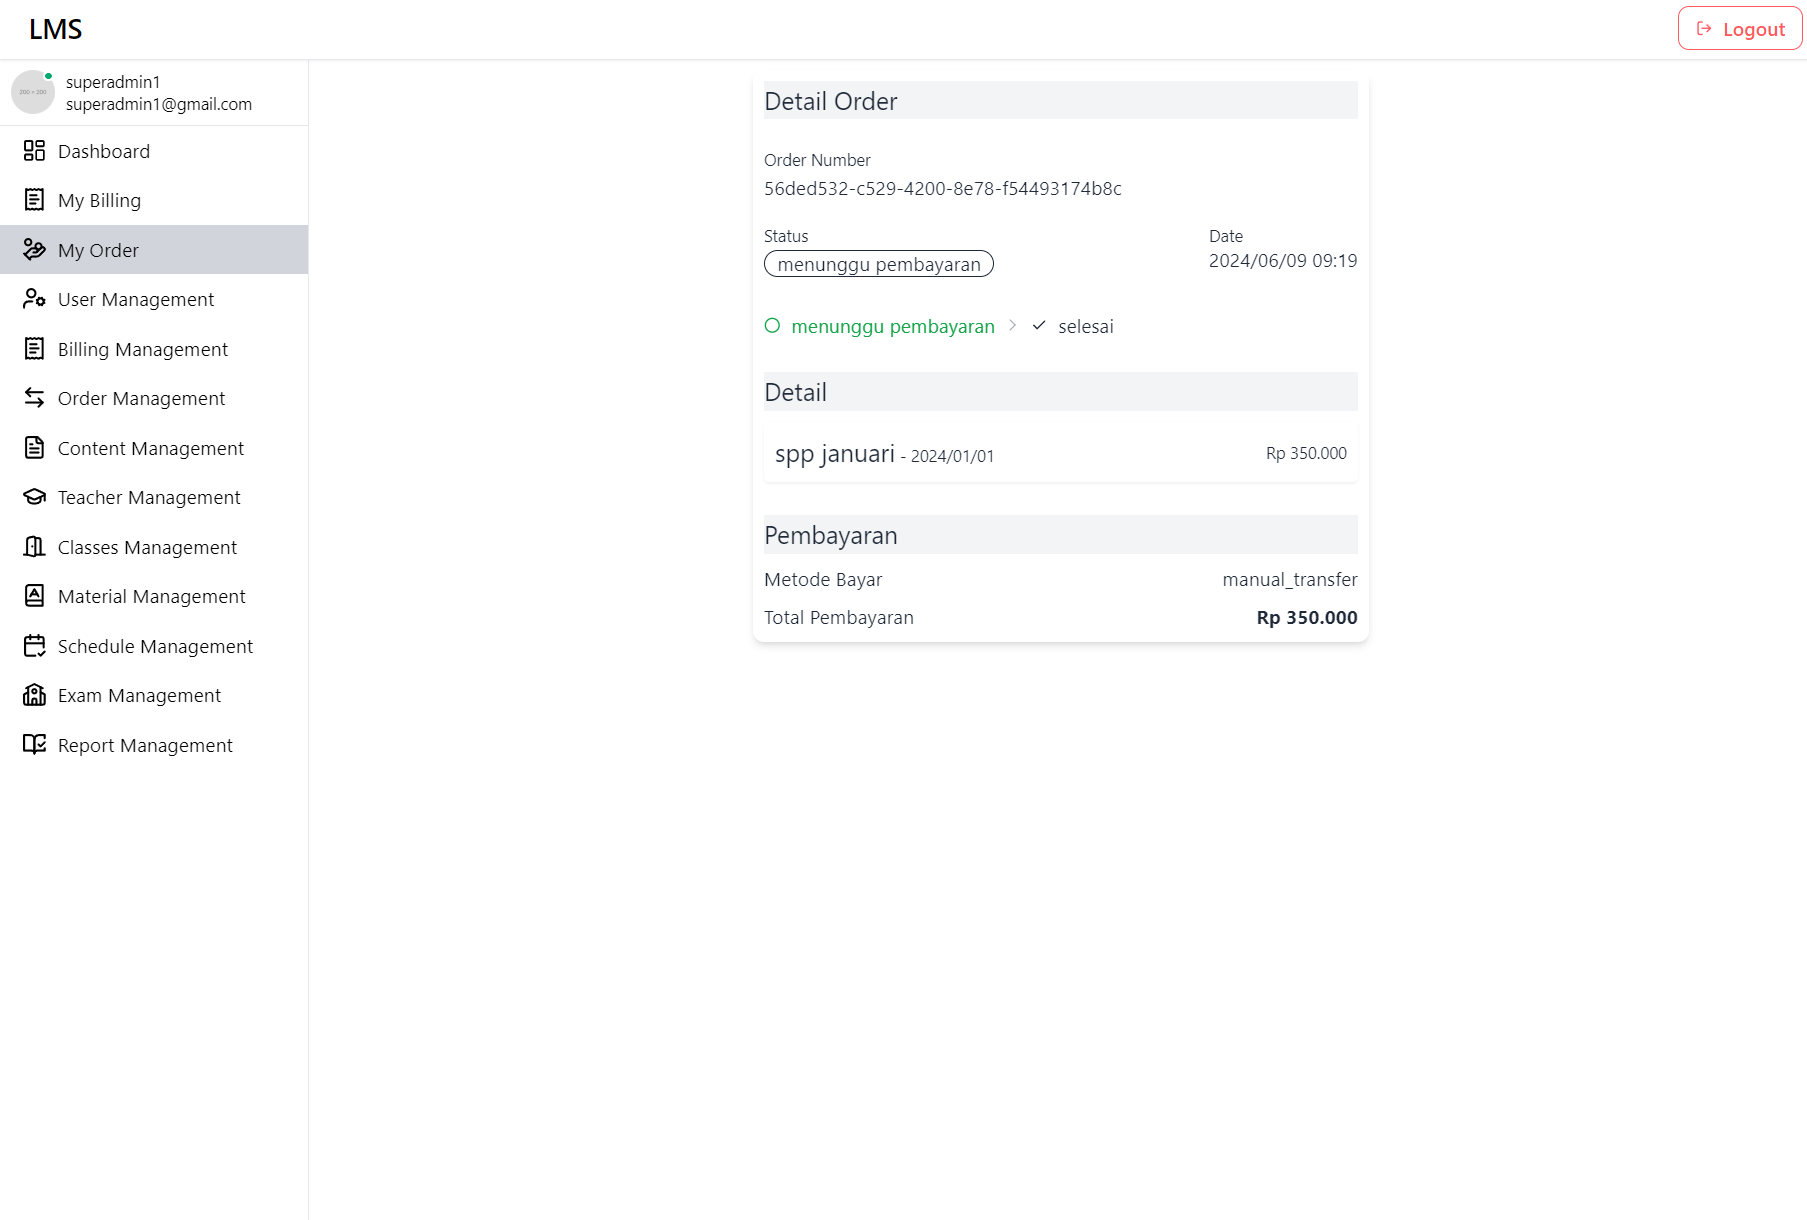This screenshot has height=1220, width=1807.
Task: Click the selesai step label
Action: [x=1086, y=326]
